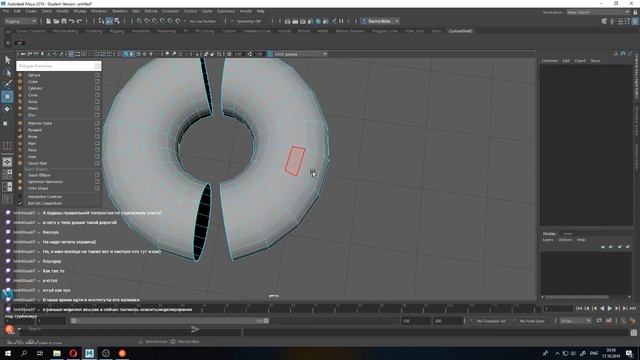Select by object type mode icon
The image size is (640, 360).
109,21
